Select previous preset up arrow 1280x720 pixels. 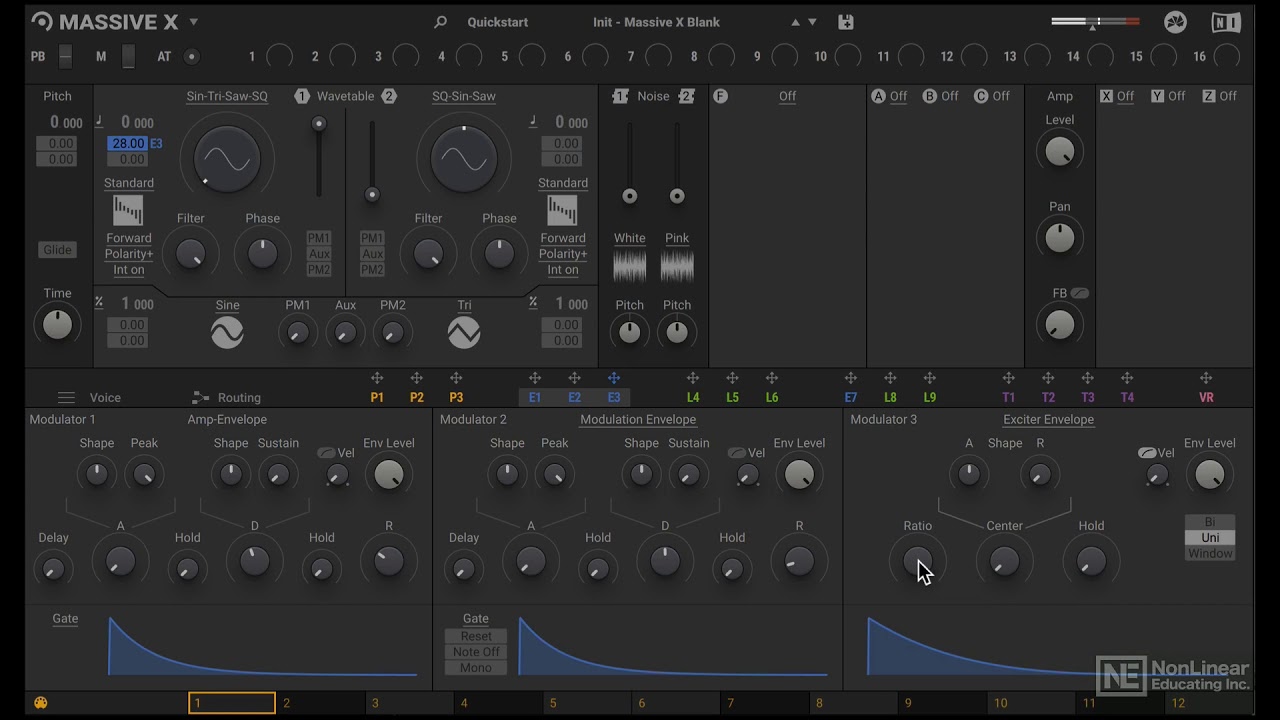point(796,22)
